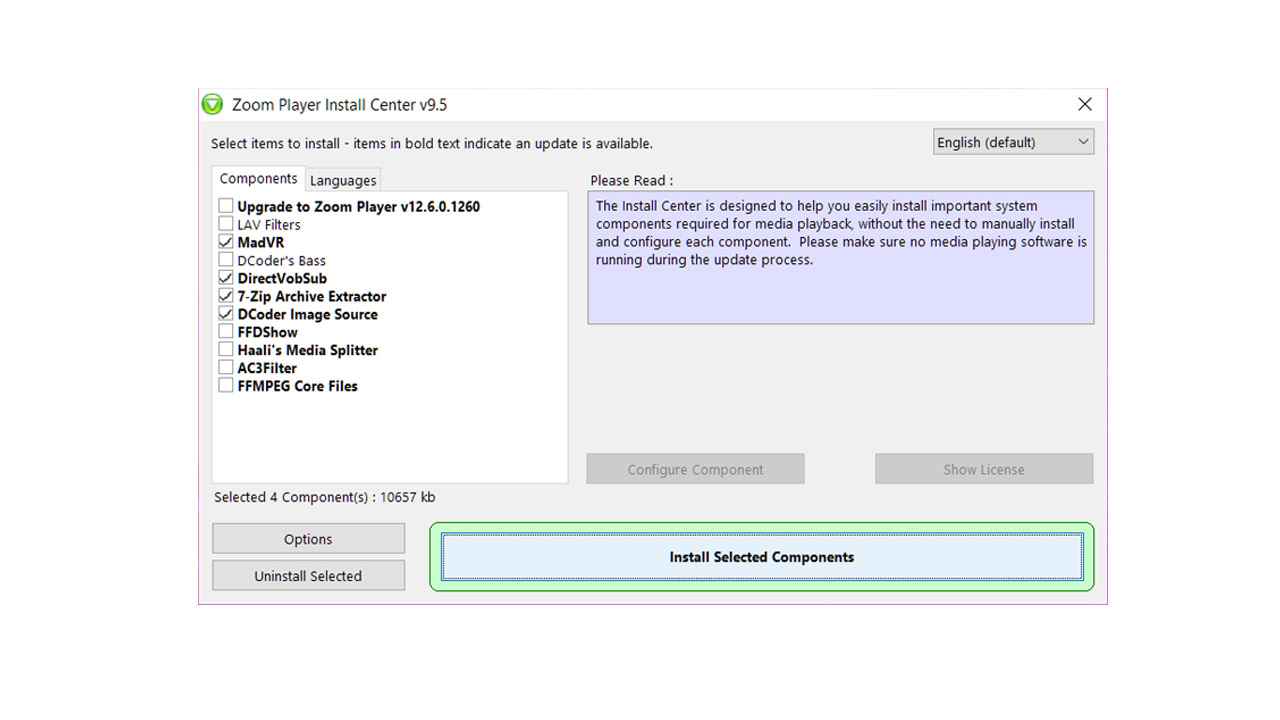Select the Components tab
This screenshot has width=1280, height=720.
(x=259, y=178)
